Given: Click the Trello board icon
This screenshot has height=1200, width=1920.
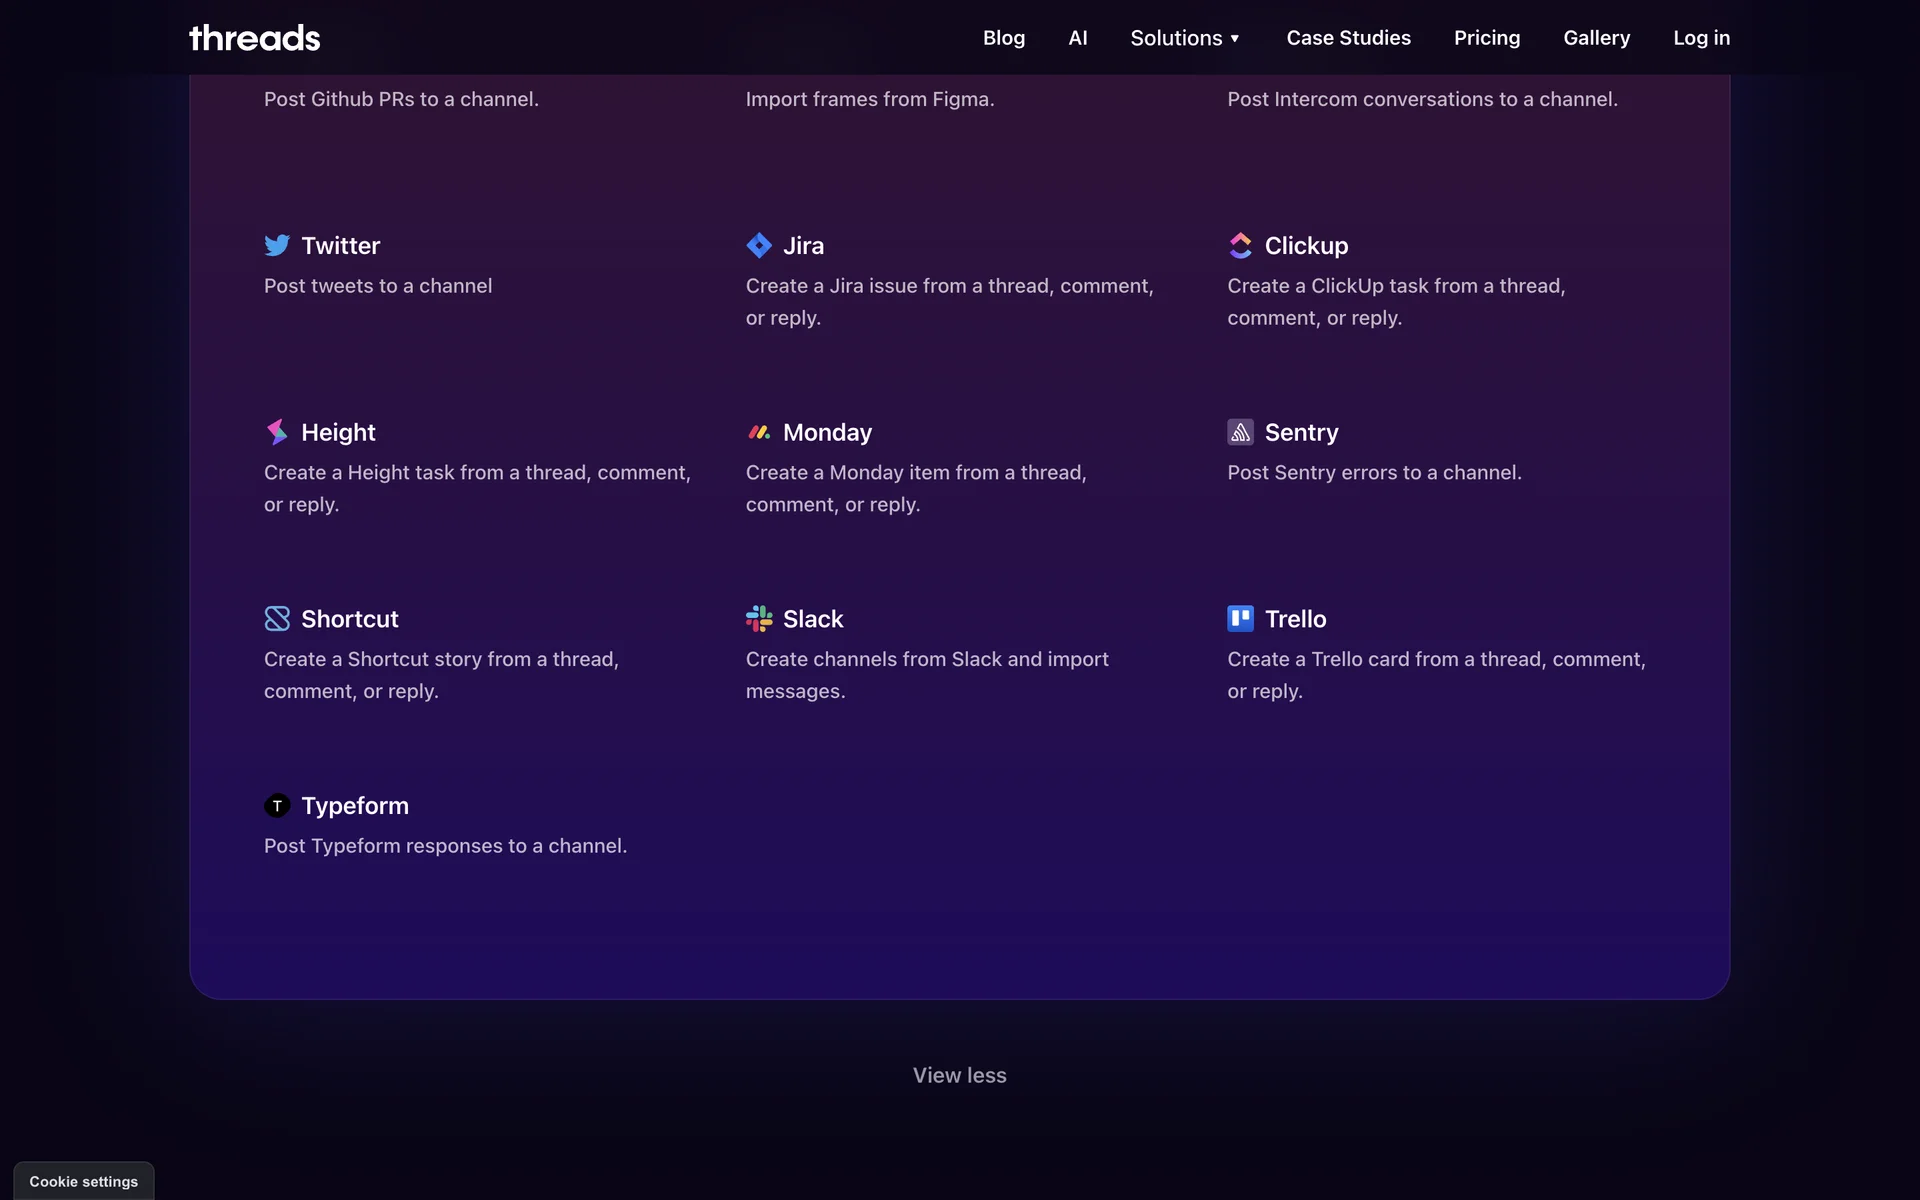Looking at the screenshot, I should click(1240, 619).
